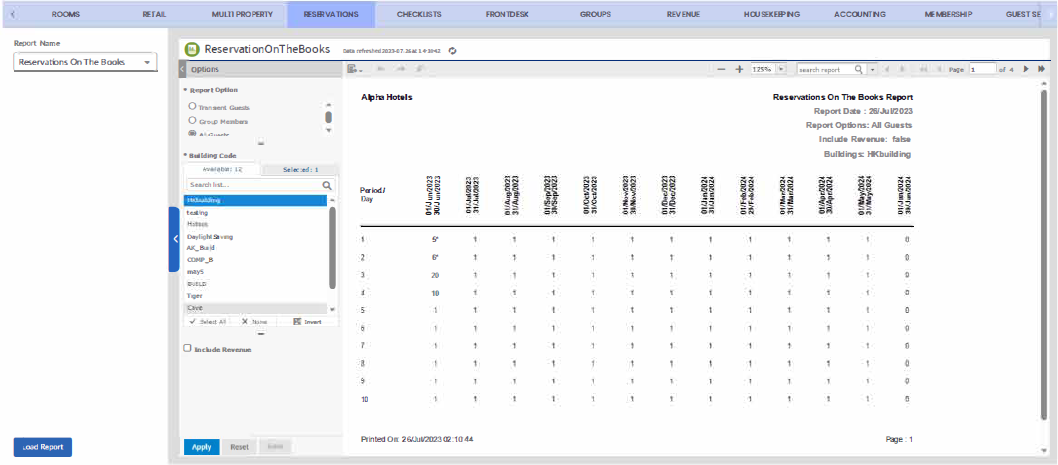Open the search report options dropdown arrow
1058x465 pixels.
point(872,69)
